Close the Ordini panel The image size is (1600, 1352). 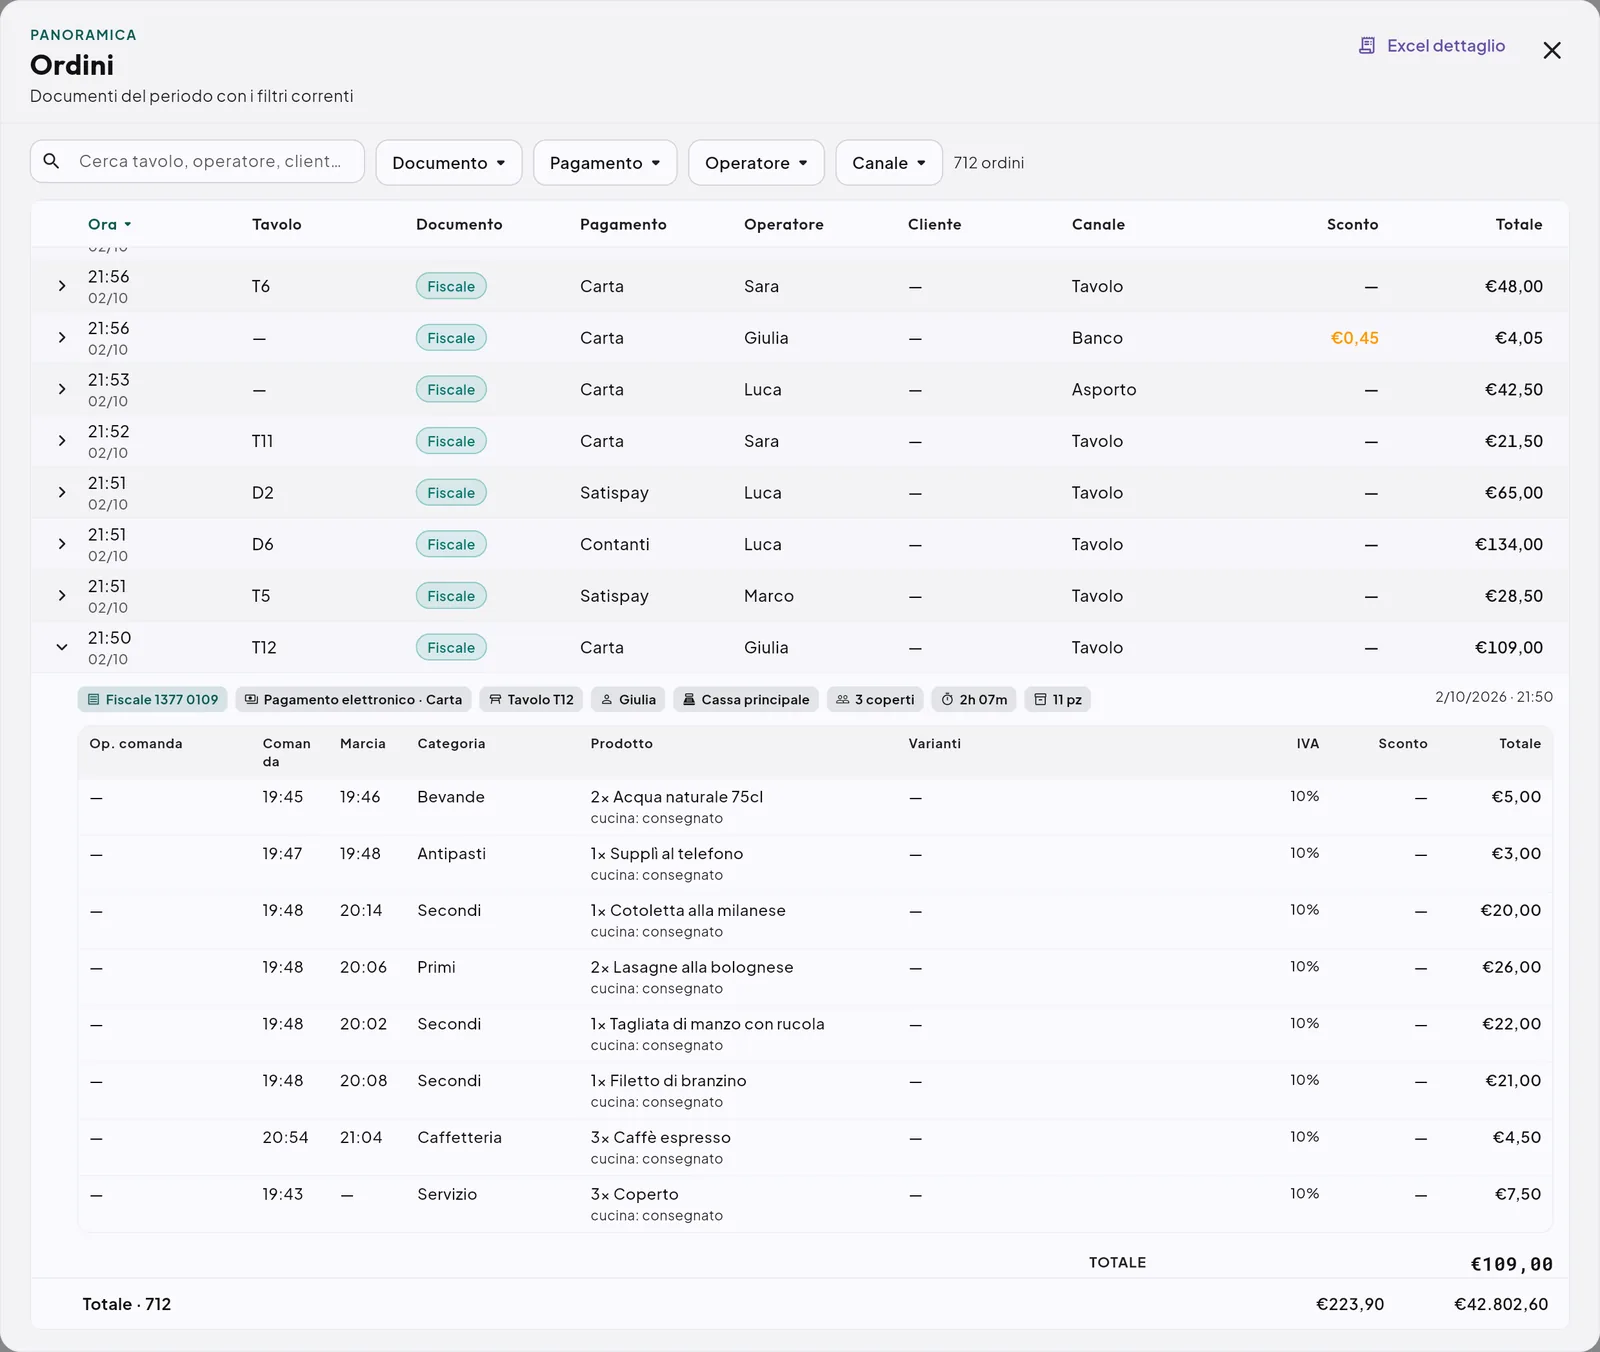click(x=1552, y=50)
